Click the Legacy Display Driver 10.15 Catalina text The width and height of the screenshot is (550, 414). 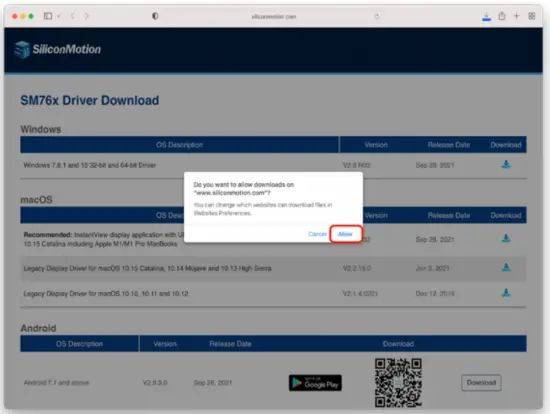(147, 268)
